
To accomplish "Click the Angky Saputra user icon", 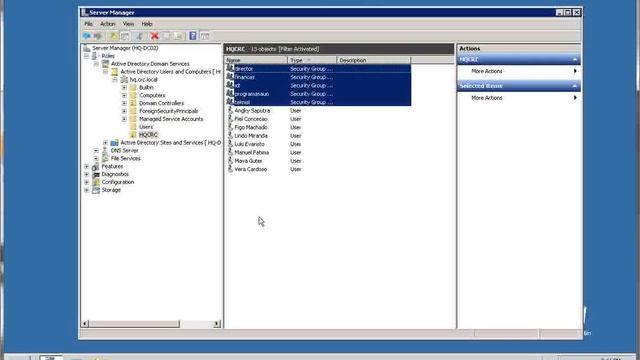I will coord(230,111).
